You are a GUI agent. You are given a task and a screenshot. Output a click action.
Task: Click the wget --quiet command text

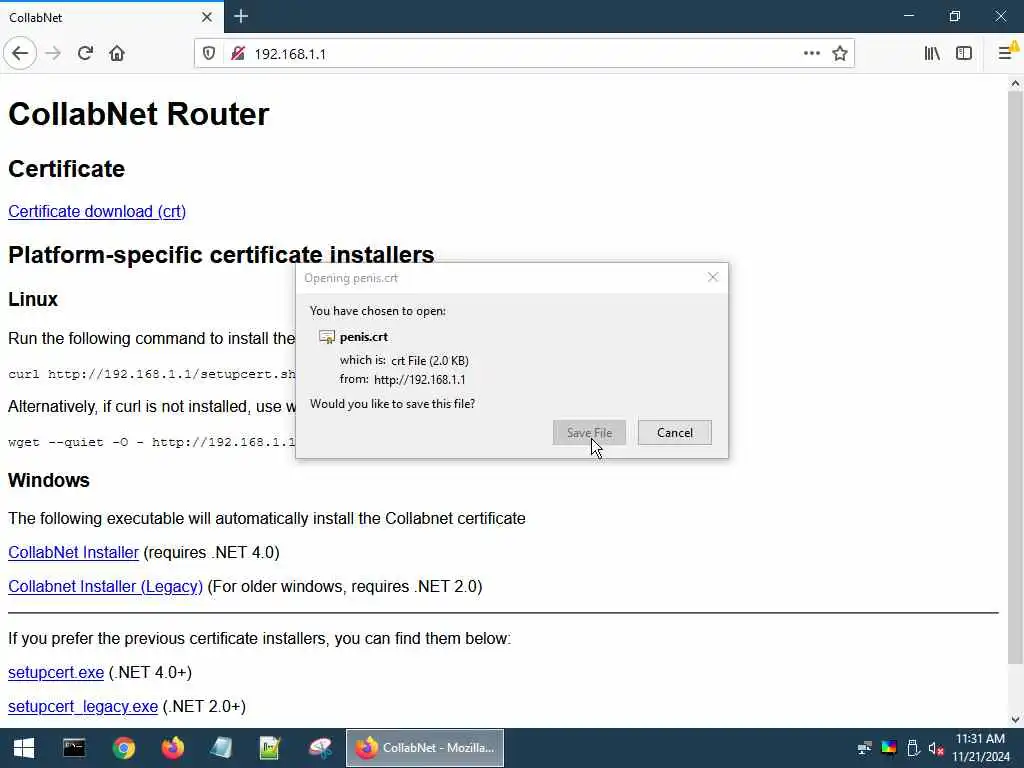tap(152, 442)
